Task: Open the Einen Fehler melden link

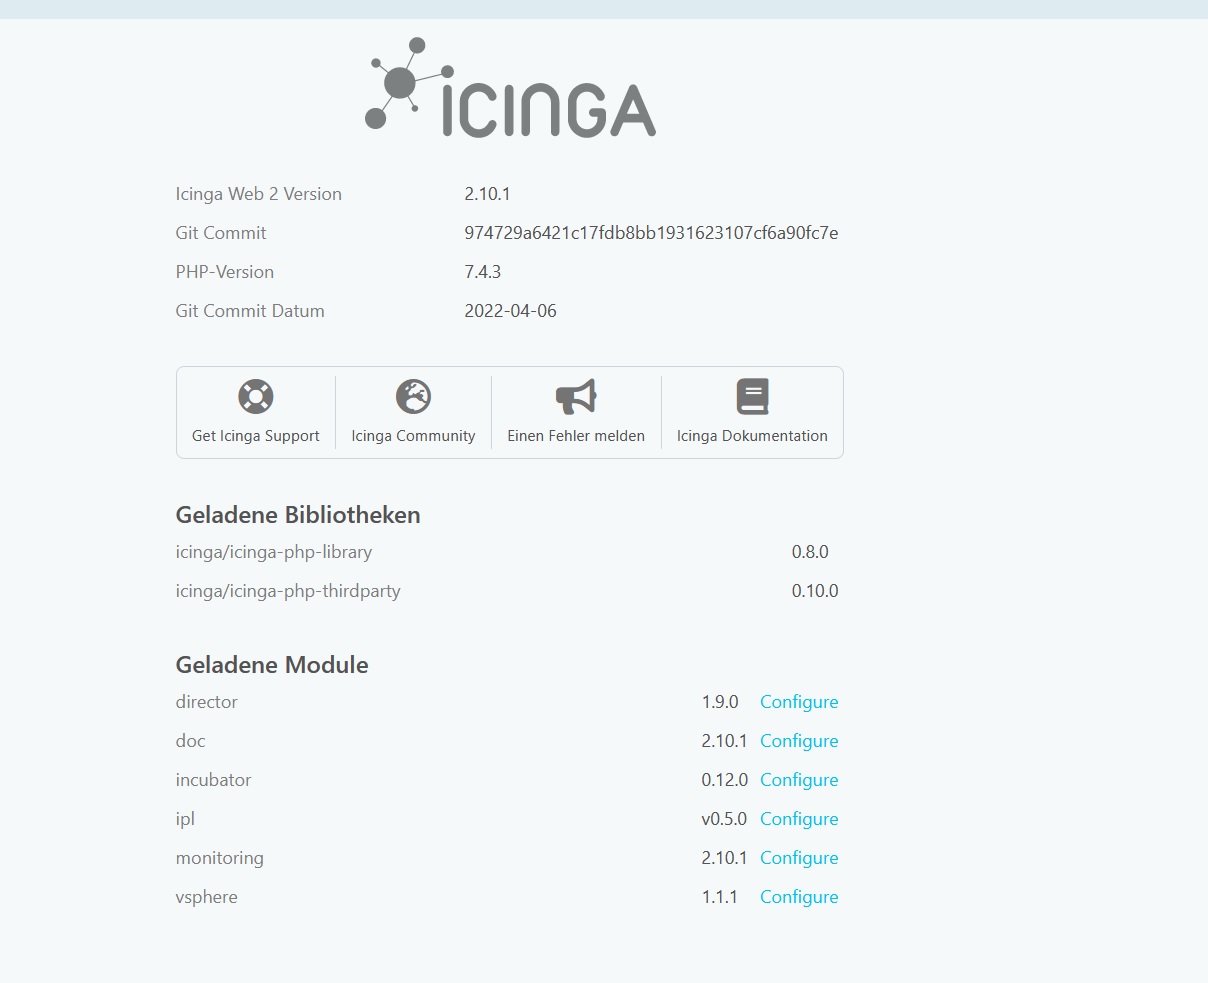Action: pos(576,436)
